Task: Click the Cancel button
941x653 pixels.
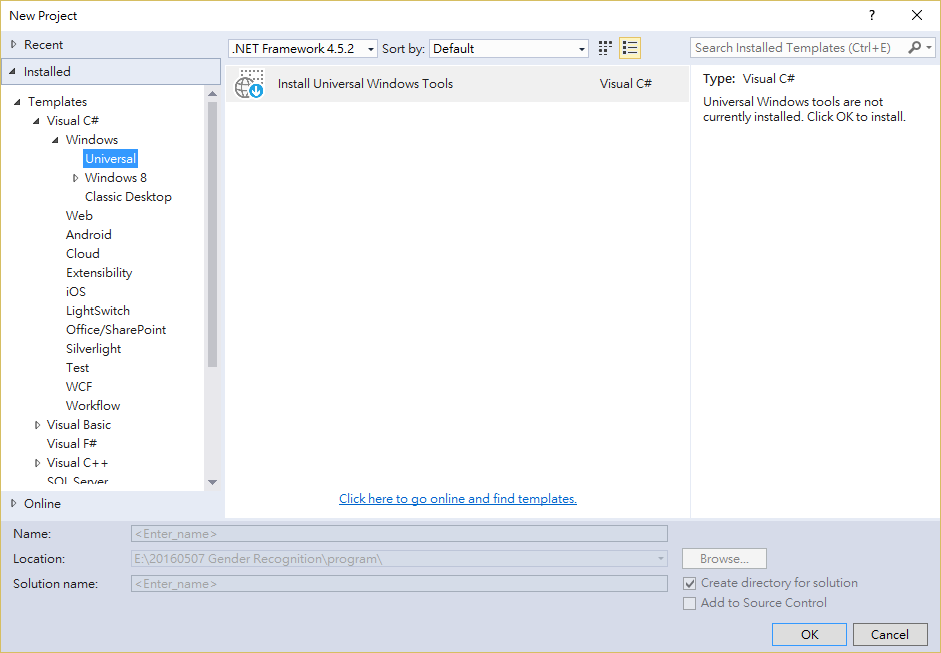Action: coord(890,634)
